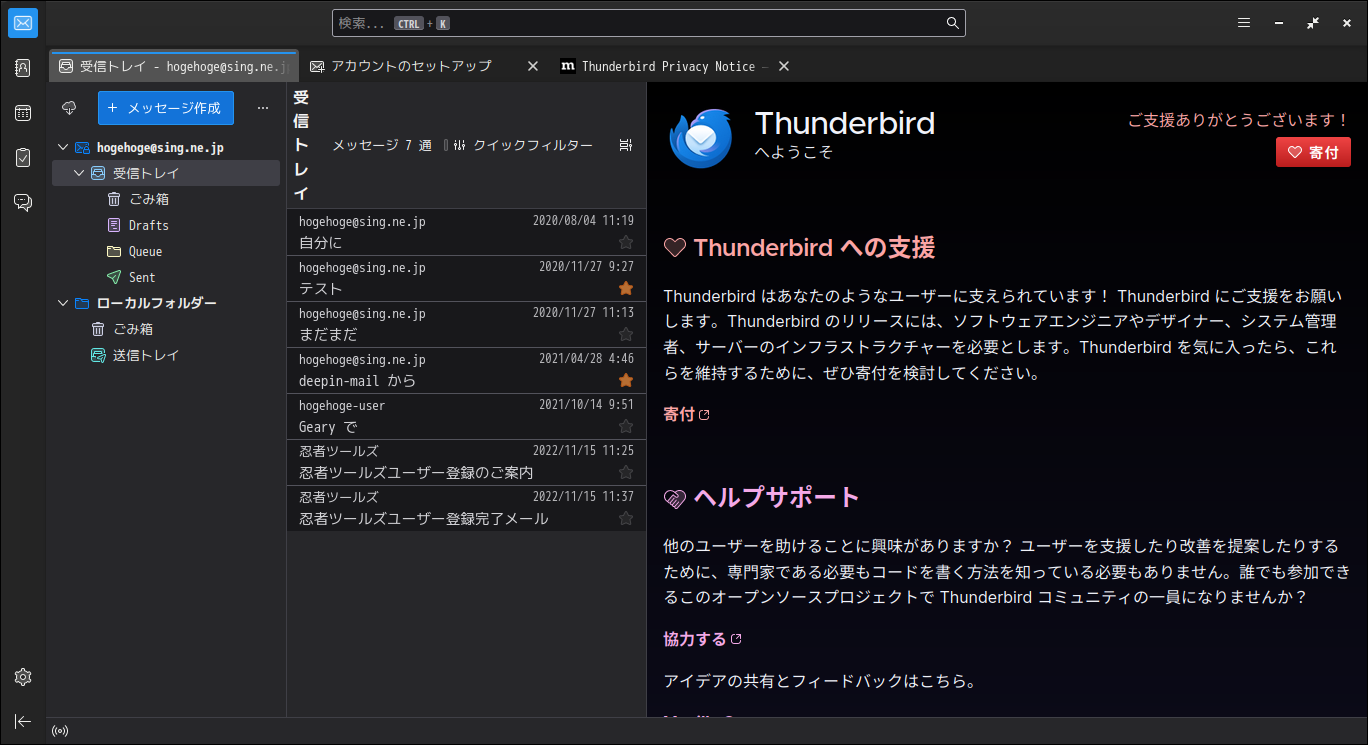Open the Calendar space

pyautogui.click(x=23, y=113)
